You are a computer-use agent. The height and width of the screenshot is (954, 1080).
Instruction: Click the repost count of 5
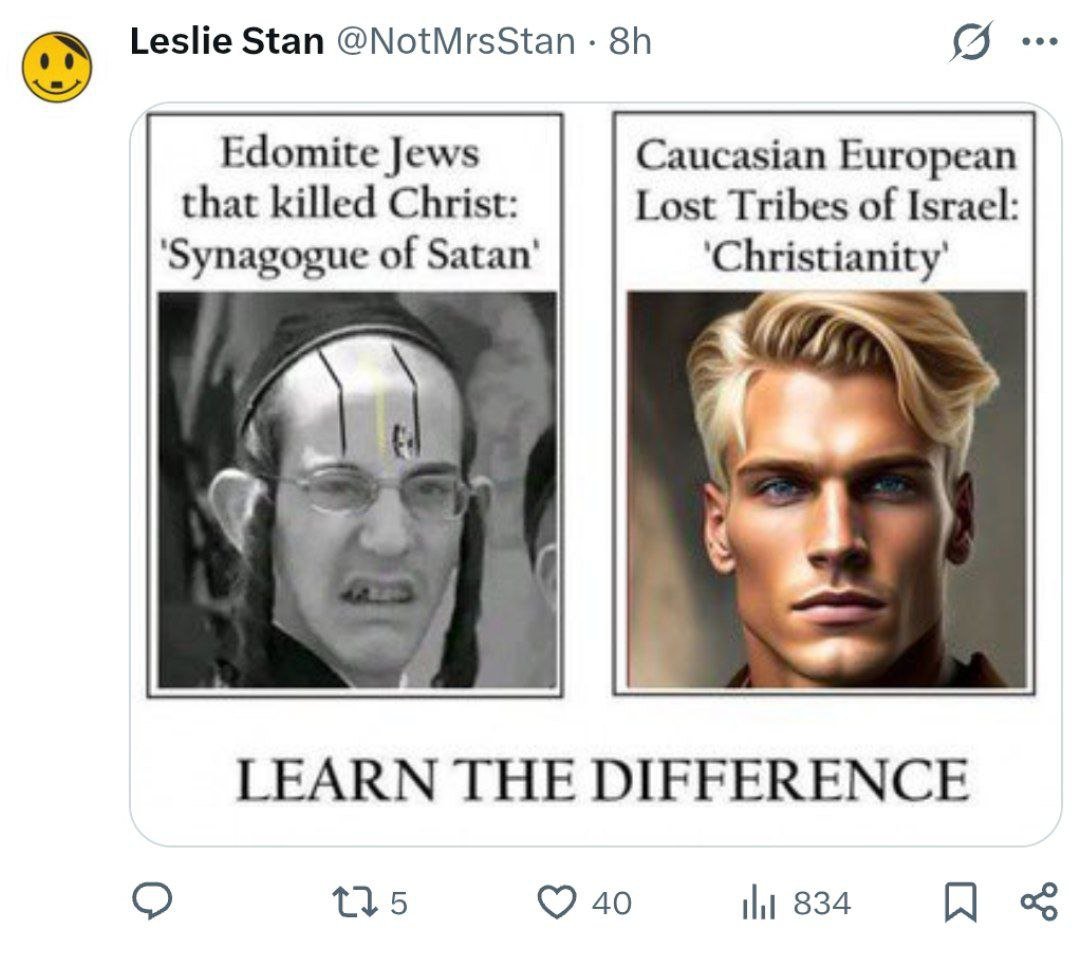399,903
